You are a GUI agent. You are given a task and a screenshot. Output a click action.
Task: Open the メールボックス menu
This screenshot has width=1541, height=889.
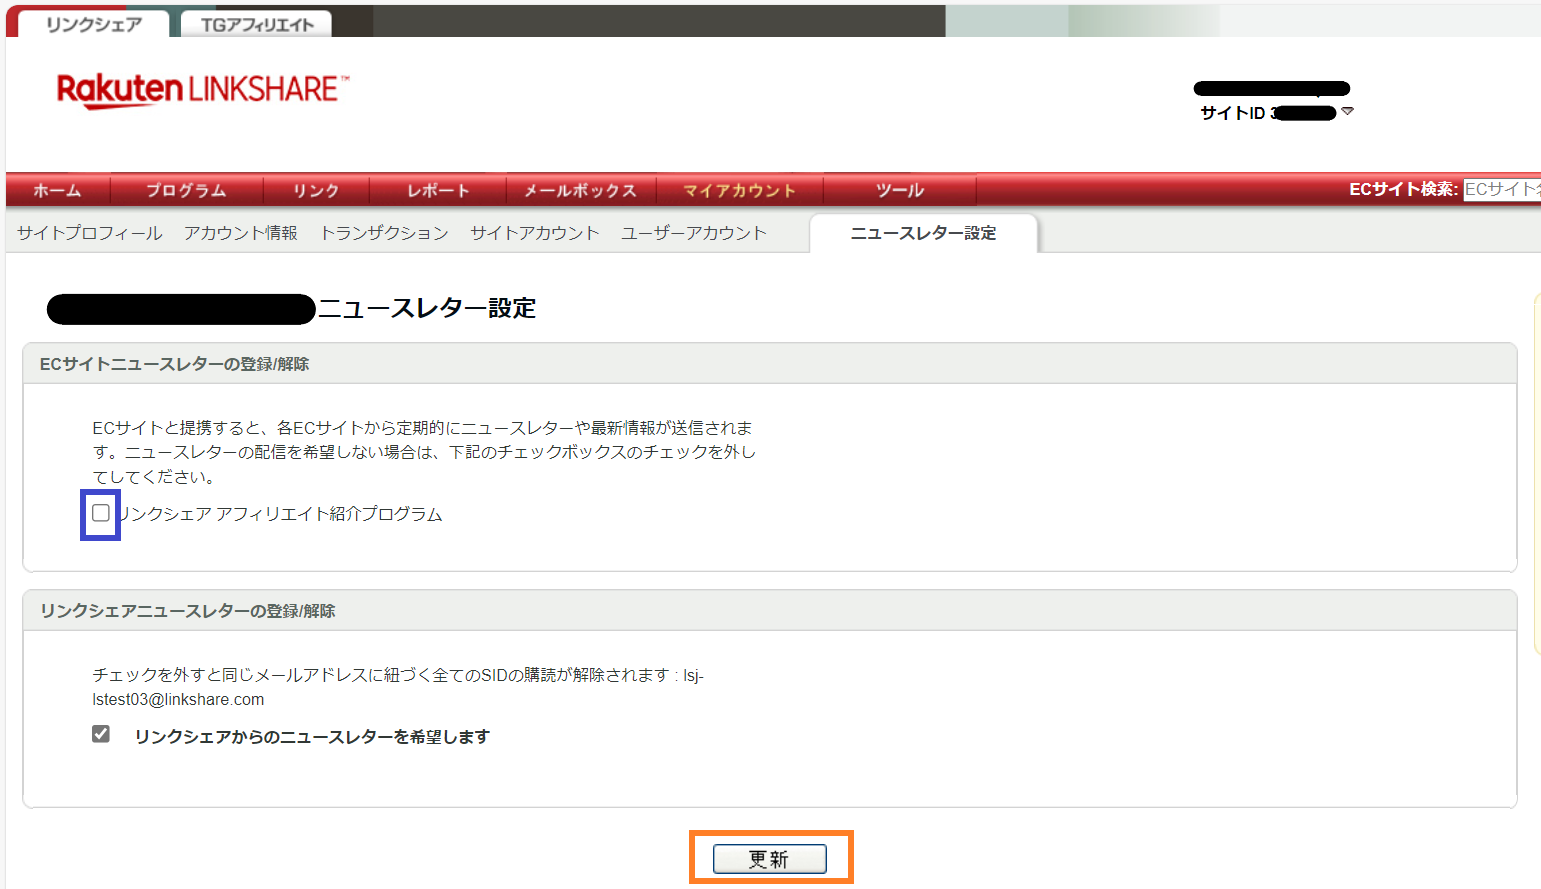[580, 190]
